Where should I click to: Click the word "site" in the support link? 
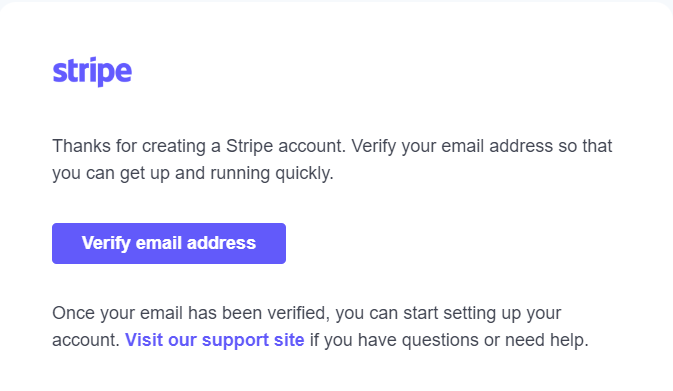point(289,340)
